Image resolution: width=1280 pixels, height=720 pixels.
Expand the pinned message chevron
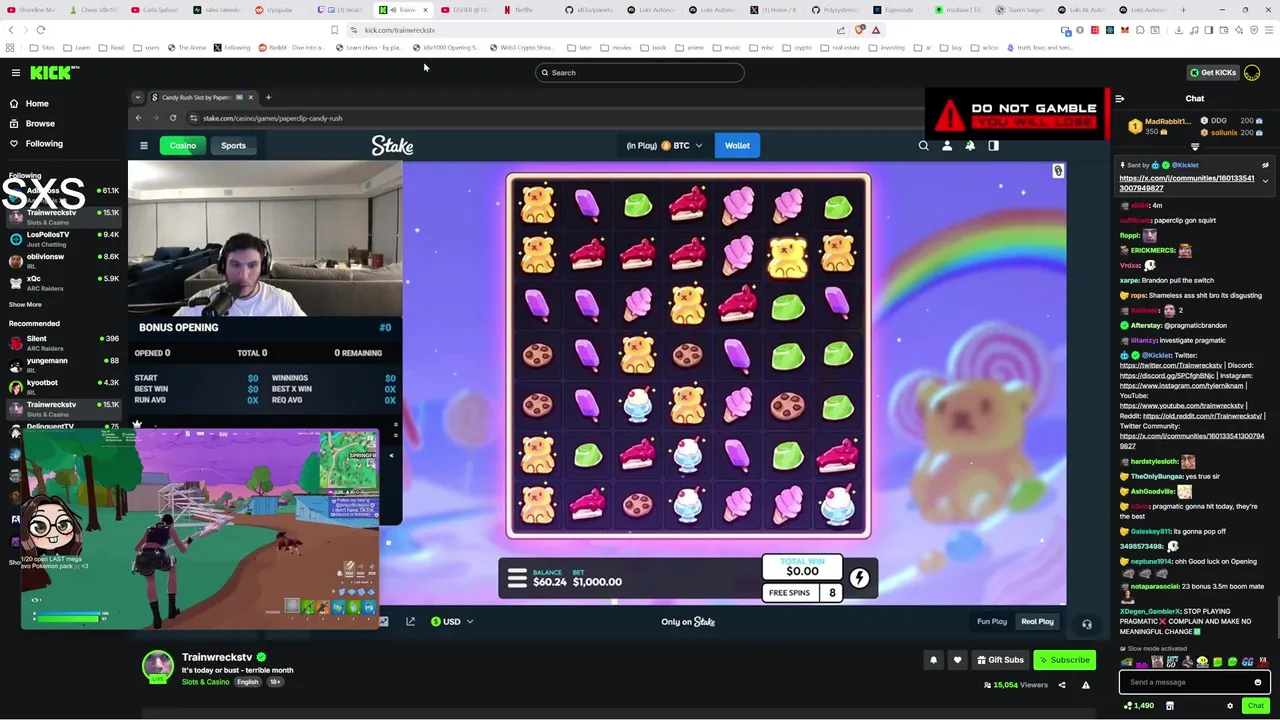(x=1265, y=181)
